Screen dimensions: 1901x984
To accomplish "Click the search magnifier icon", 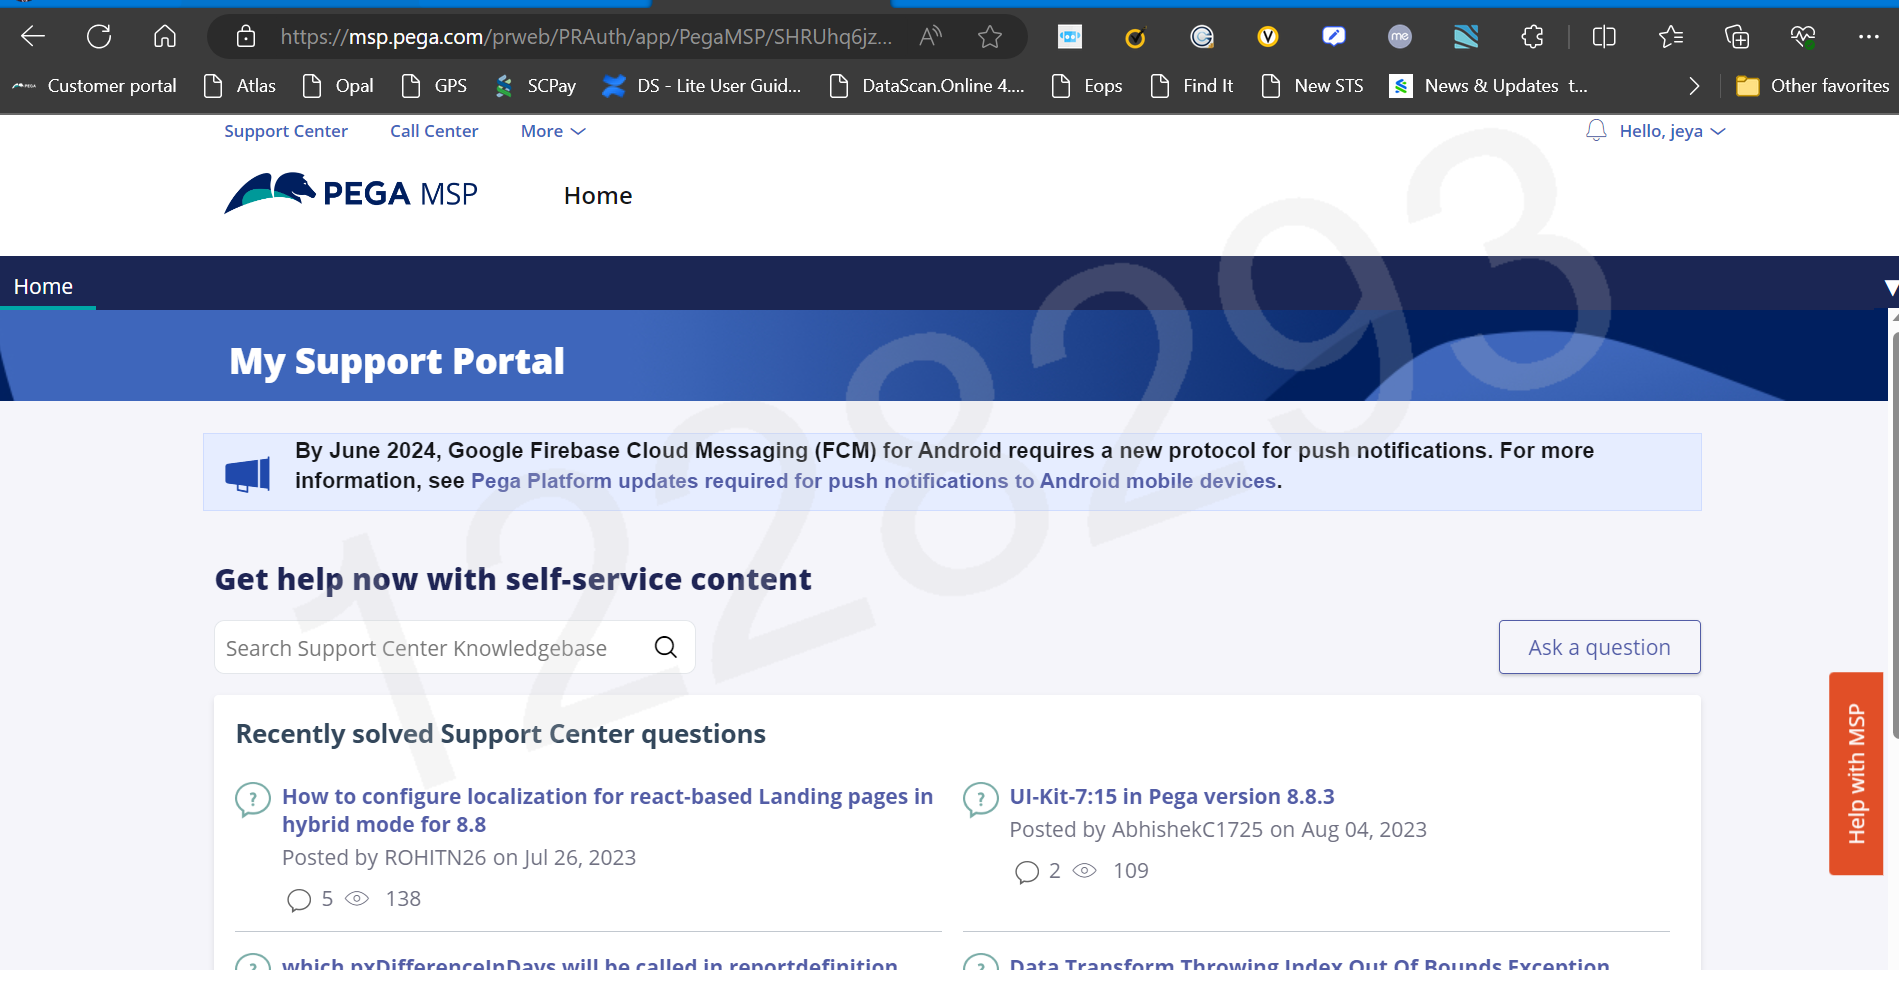I will [666, 647].
